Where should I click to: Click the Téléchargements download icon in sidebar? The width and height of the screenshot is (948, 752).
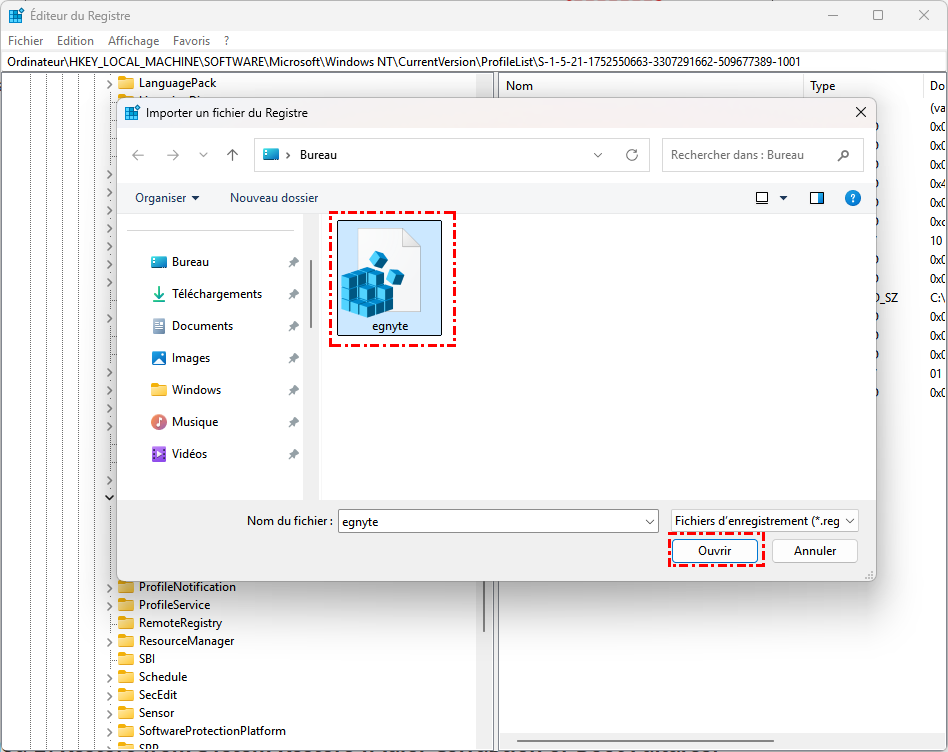(159, 294)
